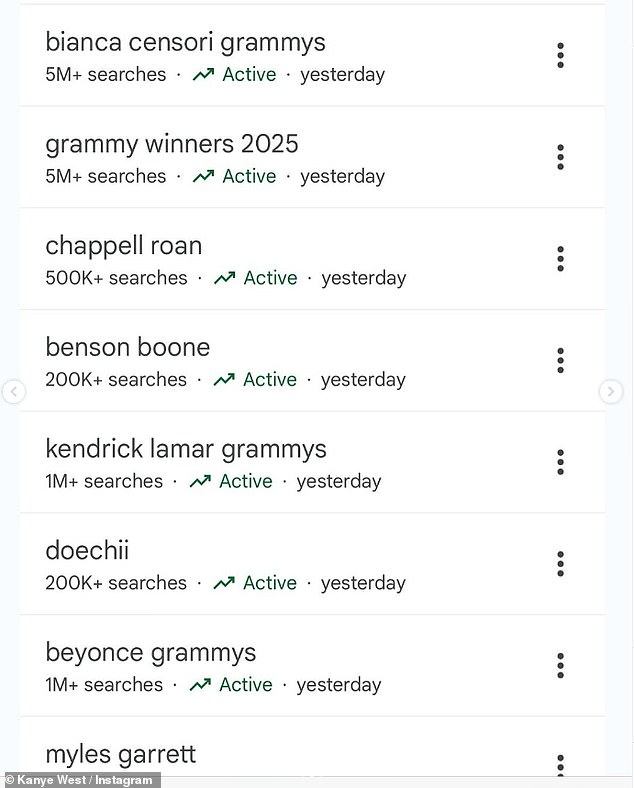634x788 pixels.
Task: Open more options for chappell roan
Action: click(560, 259)
